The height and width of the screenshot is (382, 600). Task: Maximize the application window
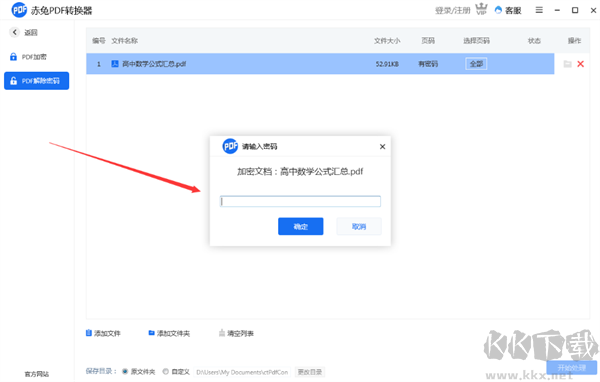pyautogui.click(x=575, y=10)
